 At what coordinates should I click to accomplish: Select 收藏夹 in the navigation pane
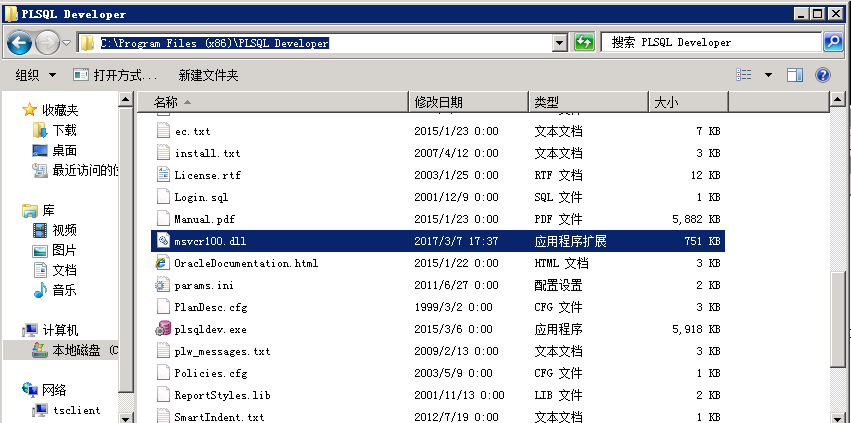(x=60, y=110)
